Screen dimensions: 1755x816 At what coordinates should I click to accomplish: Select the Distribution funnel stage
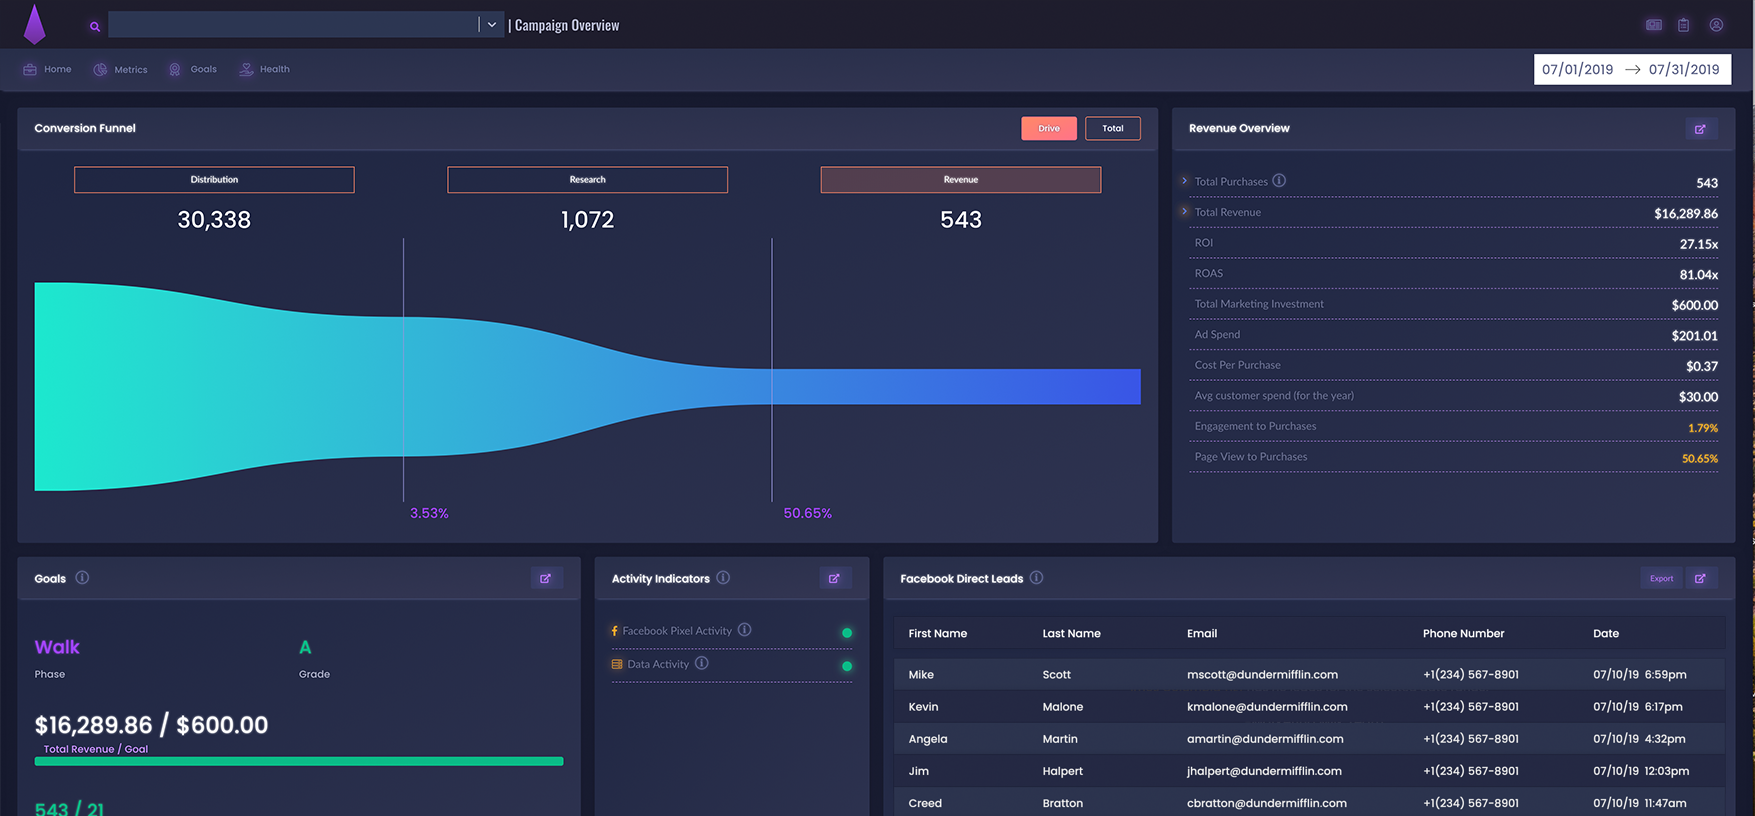(214, 180)
